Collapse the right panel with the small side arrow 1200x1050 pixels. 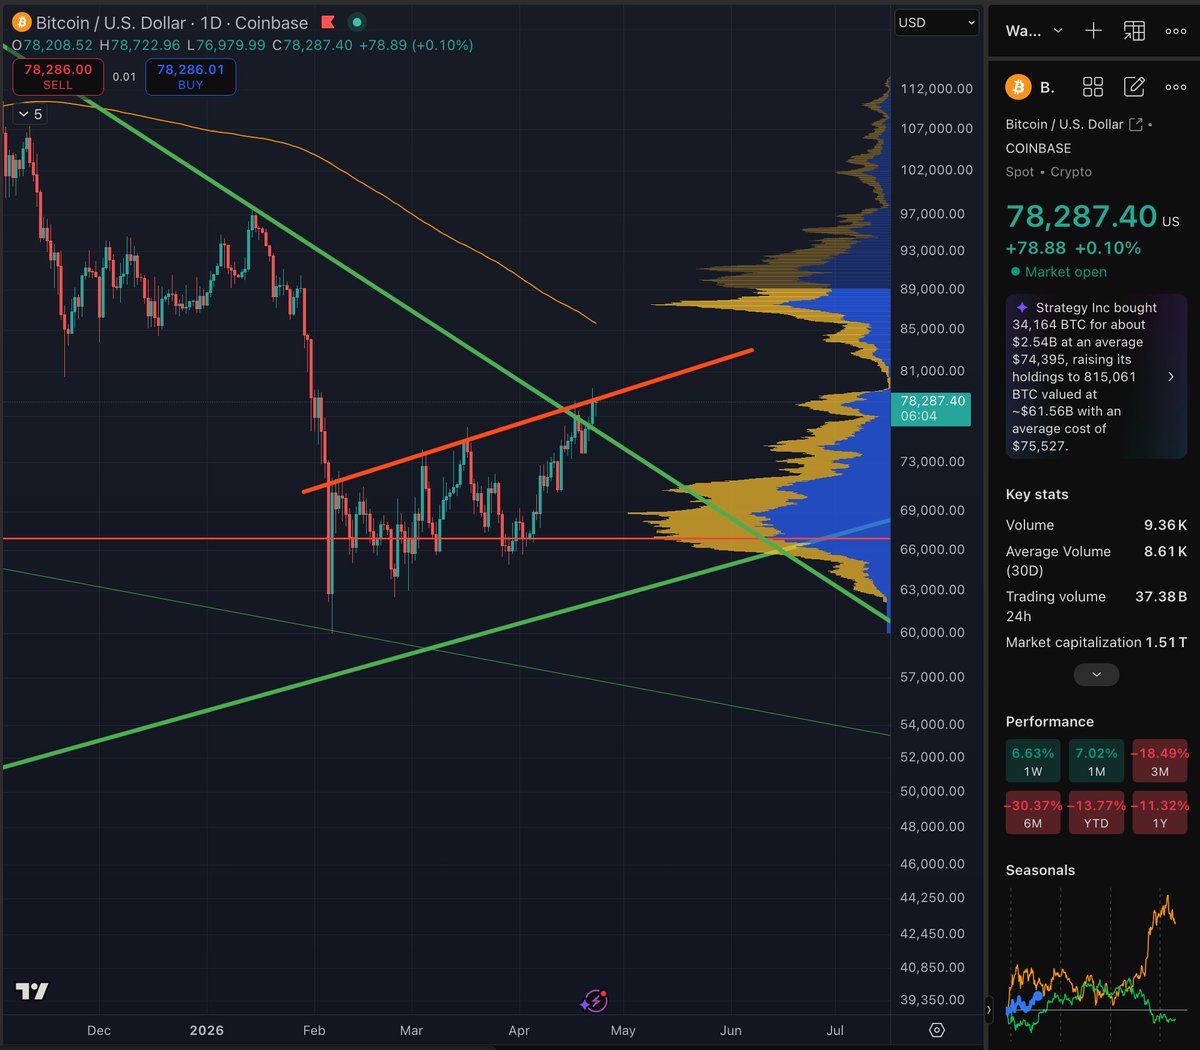(x=989, y=1010)
